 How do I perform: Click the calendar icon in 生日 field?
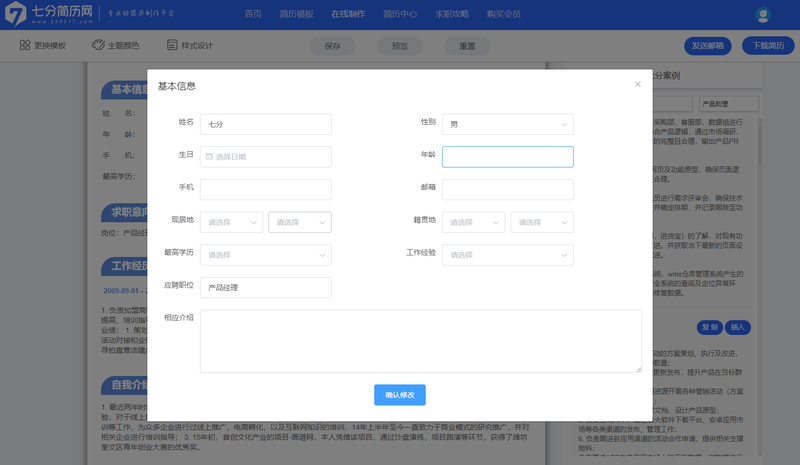tap(209, 157)
